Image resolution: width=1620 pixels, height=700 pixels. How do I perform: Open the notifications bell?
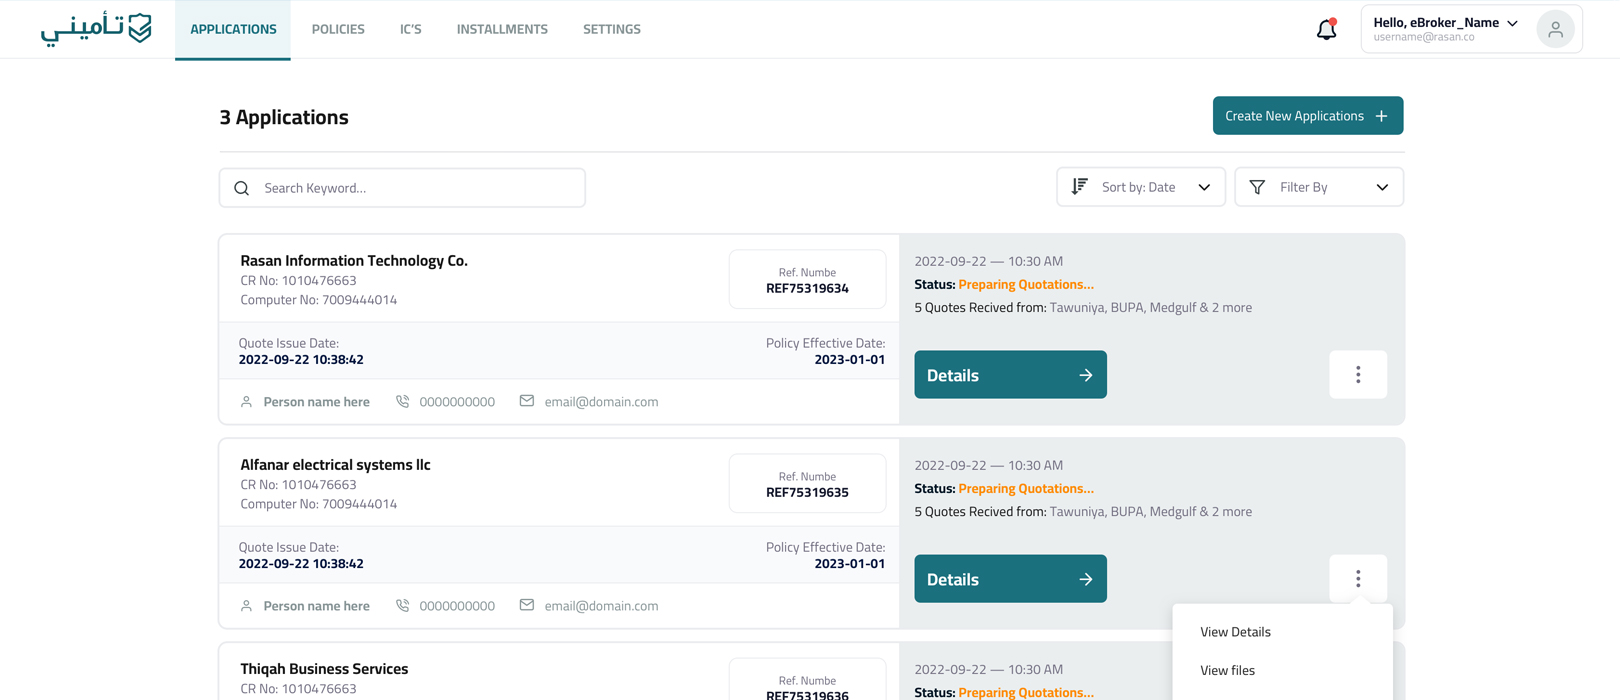1326,29
